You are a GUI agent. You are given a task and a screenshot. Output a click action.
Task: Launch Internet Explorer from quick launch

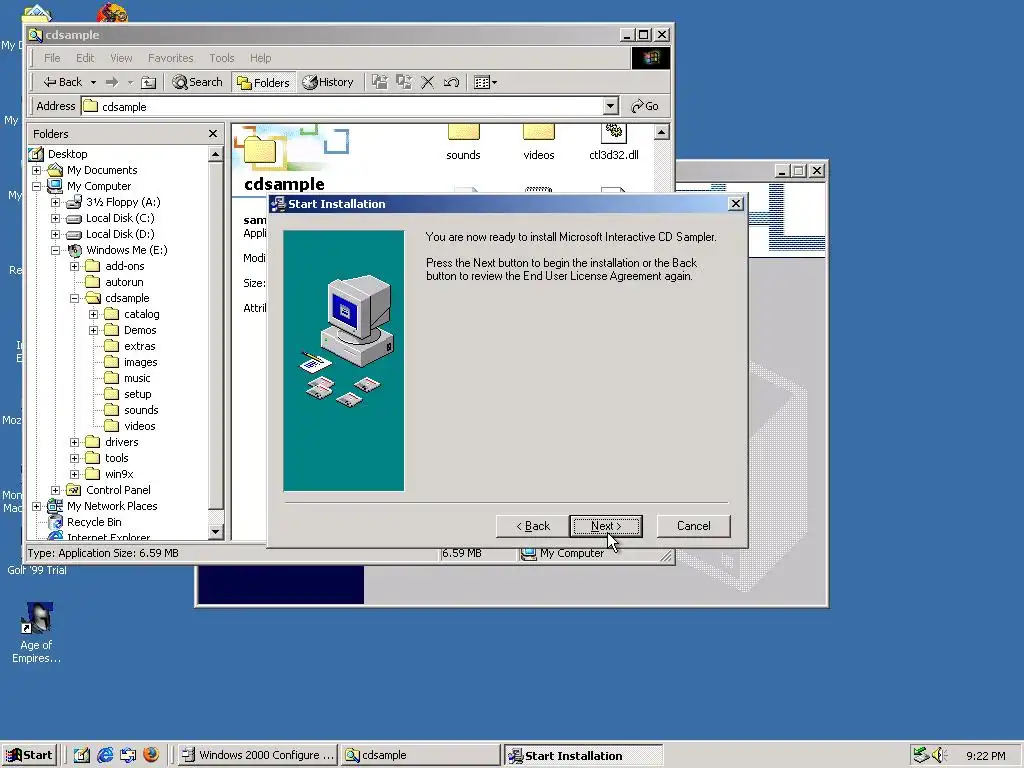point(104,755)
